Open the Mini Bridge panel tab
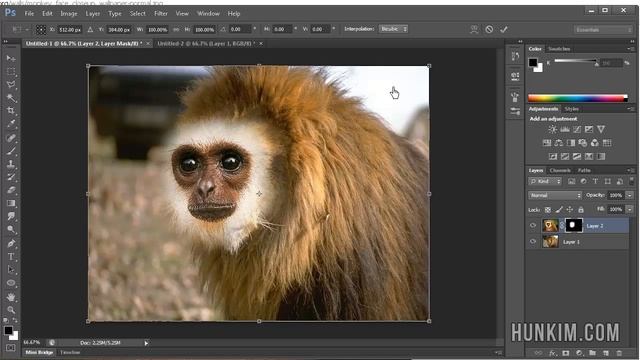640x360 pixels. [x=40, y=352]
